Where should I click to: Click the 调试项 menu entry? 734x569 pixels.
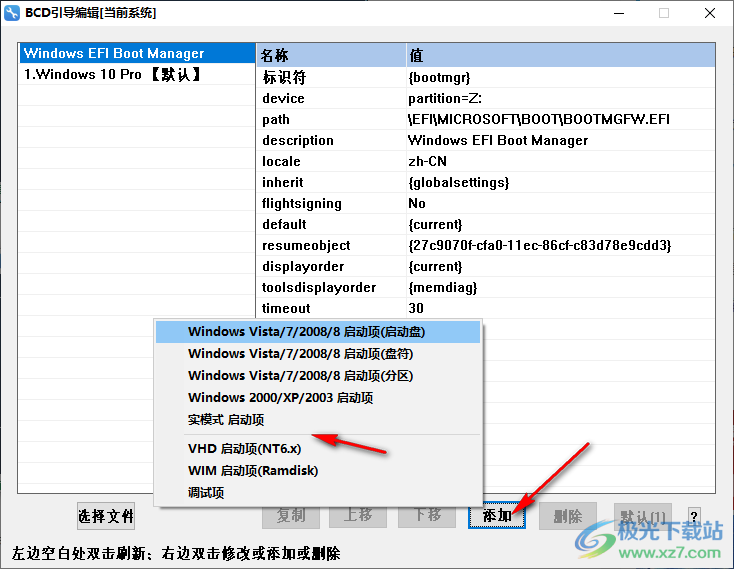[206, 493]
